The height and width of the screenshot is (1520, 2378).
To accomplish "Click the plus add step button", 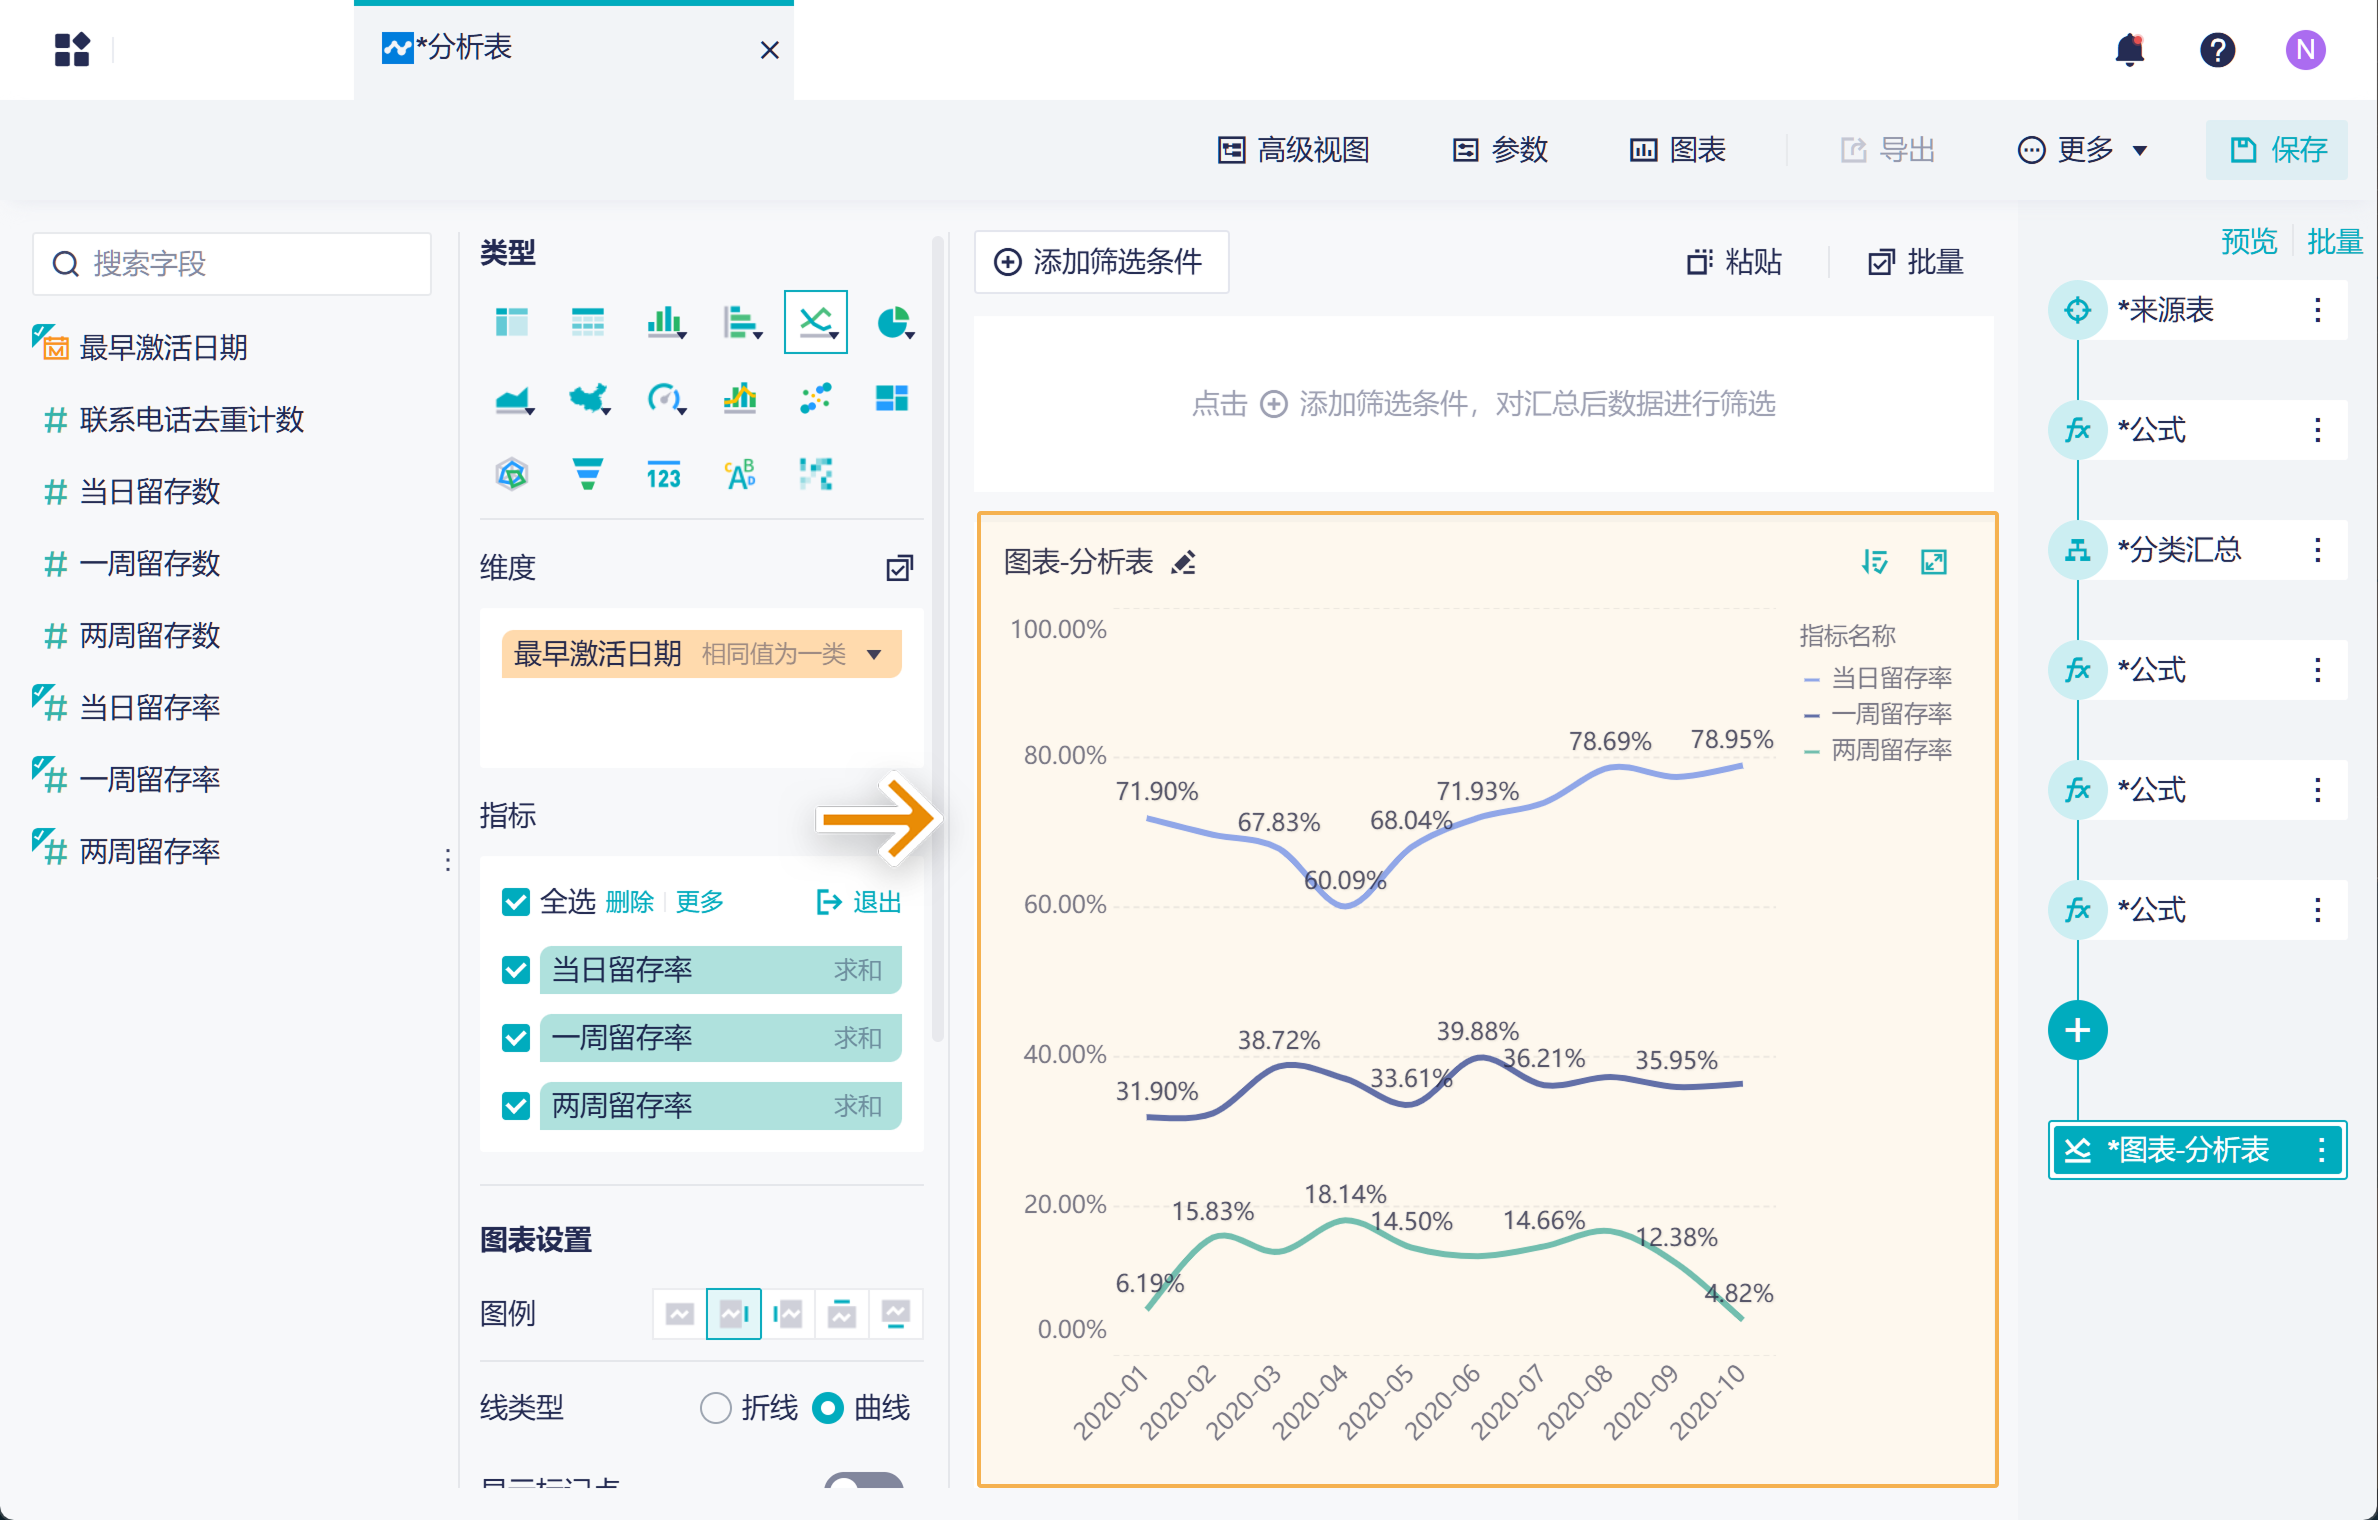I will click(2077, 1030).
